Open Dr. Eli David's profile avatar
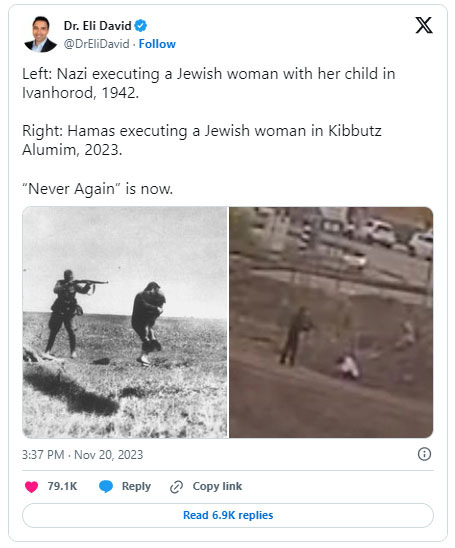 (40, 34)
